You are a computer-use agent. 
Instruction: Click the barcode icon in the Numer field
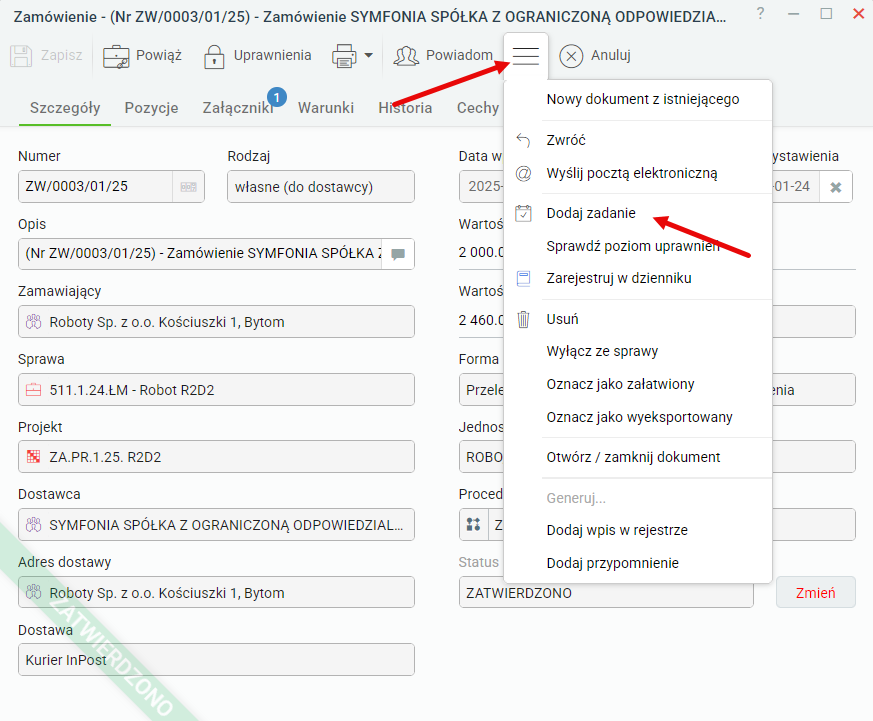click(189, 187)
